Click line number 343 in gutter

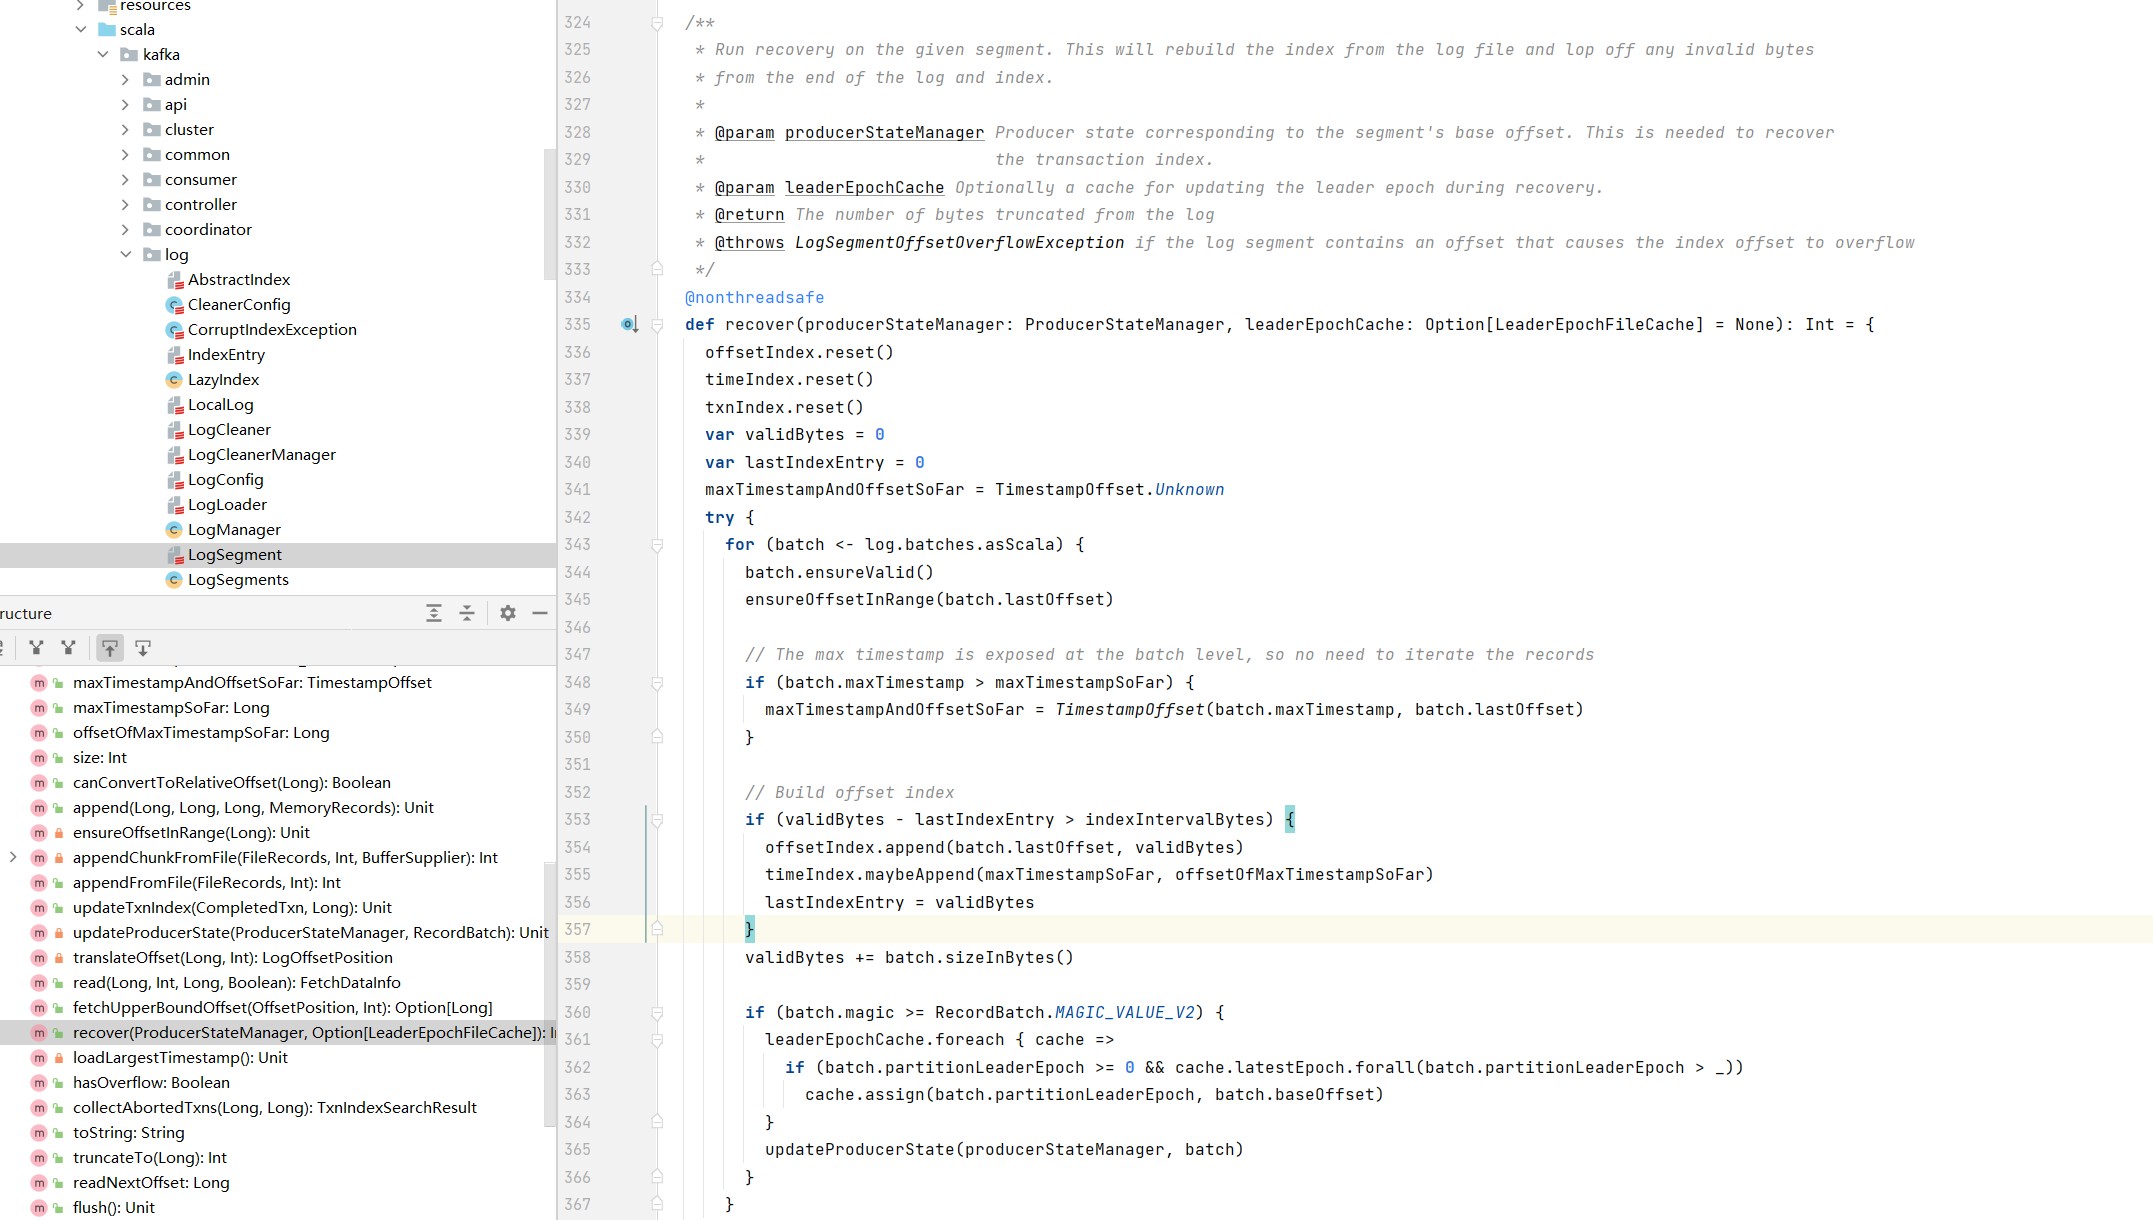coord(577,544)
